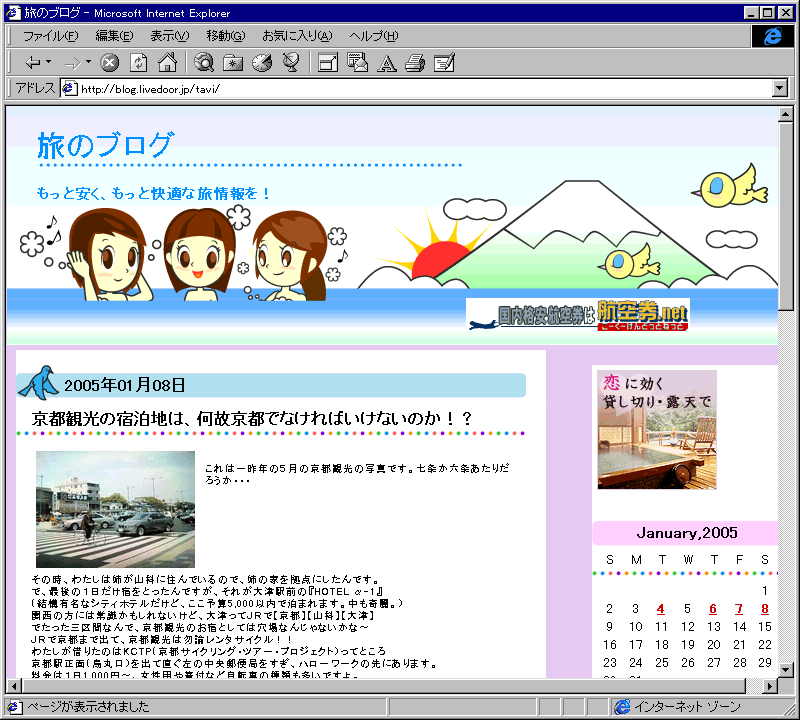This screenshot has width=800, height=720.
Task: Open the post titled 京都観光の宿泊地は
Action: click(x=252, y=419)
